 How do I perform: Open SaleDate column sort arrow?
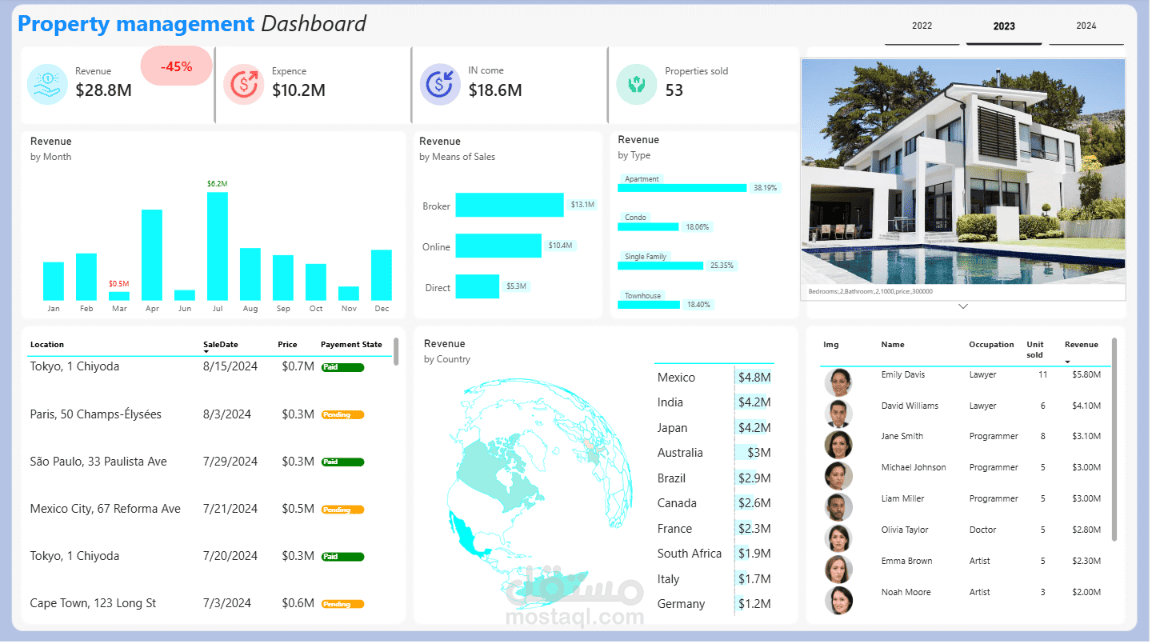pos(206,352)
